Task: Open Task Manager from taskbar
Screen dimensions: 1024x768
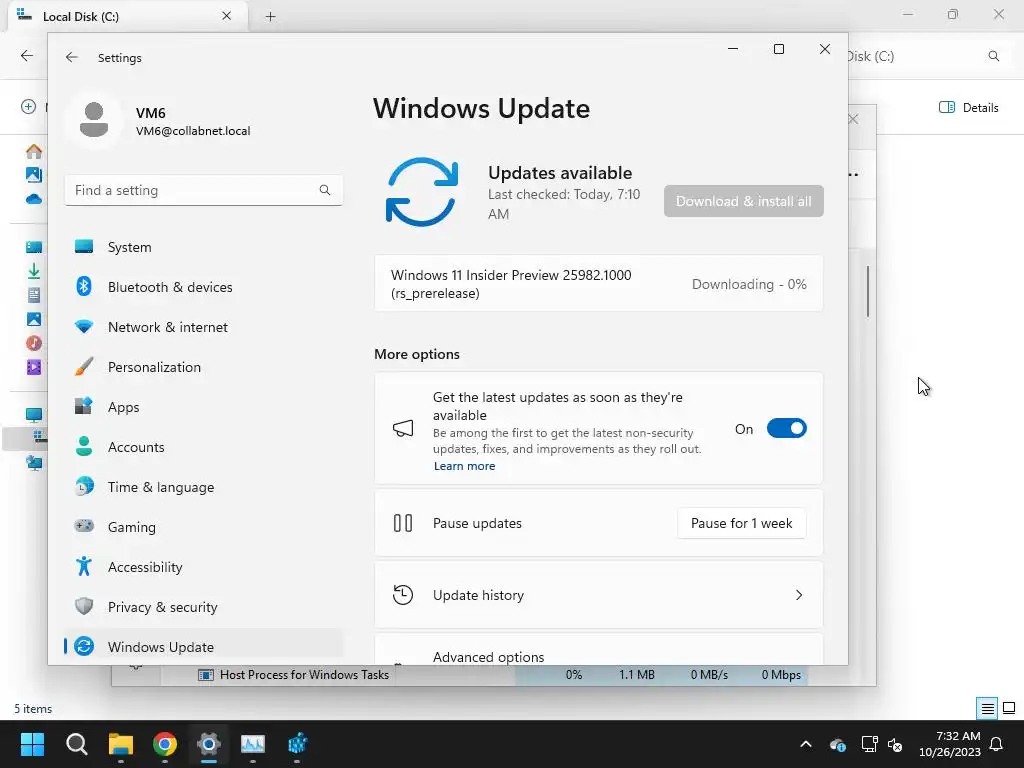Action: point(253,744)
